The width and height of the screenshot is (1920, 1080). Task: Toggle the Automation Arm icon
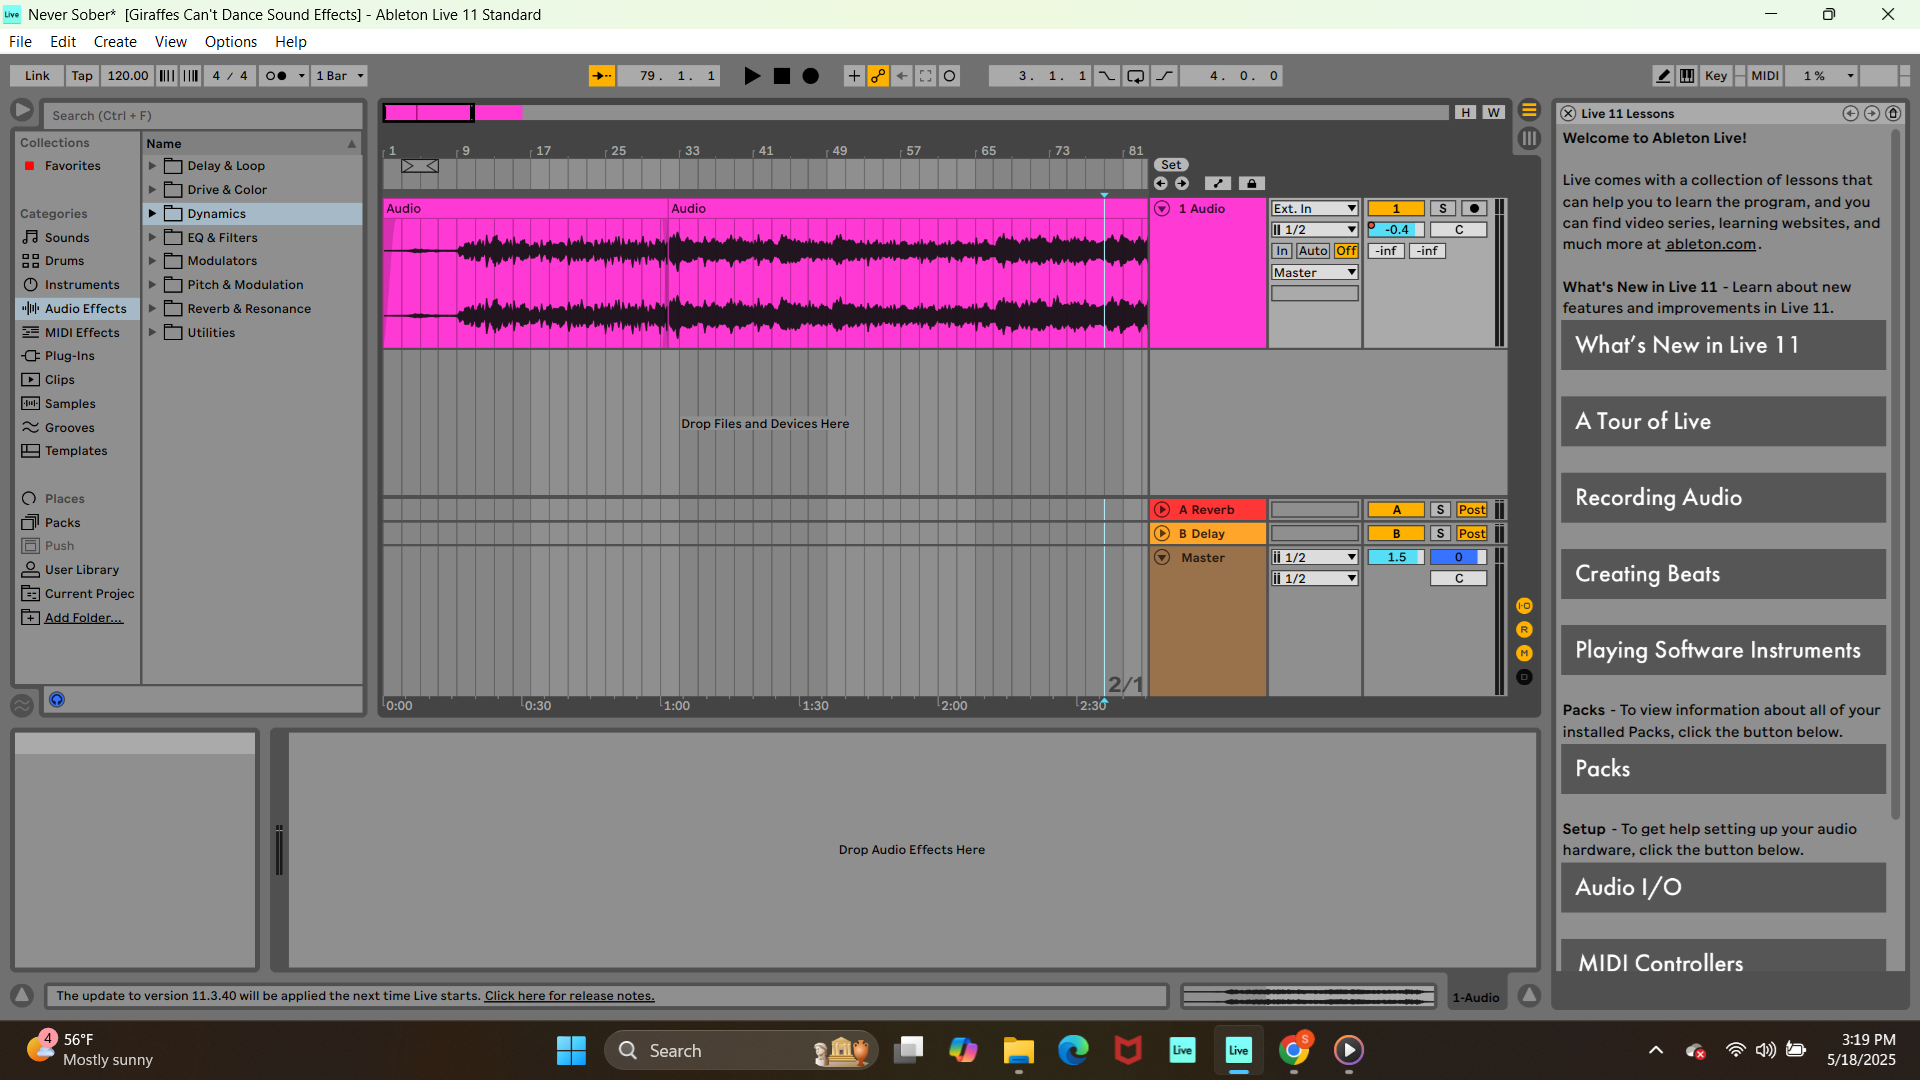[878, 76]
